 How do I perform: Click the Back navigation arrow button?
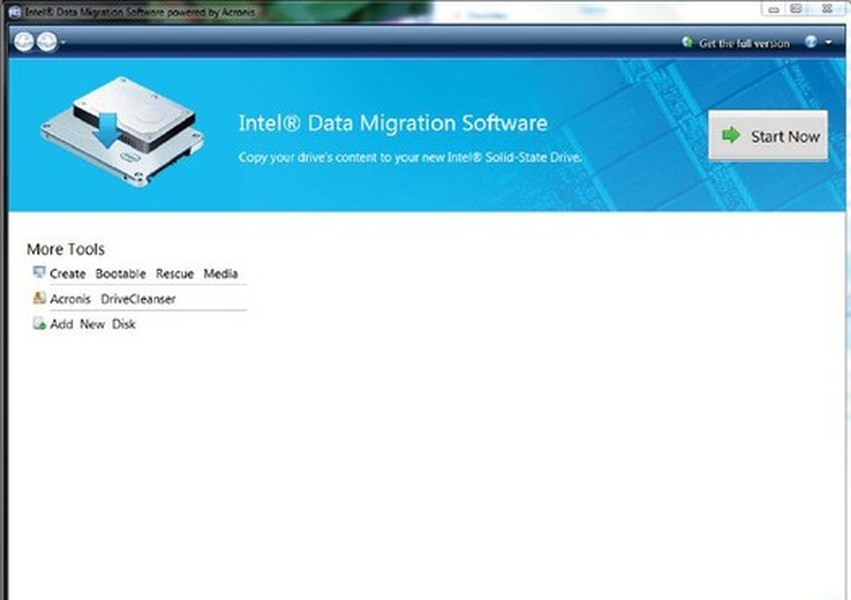point(24,41)
